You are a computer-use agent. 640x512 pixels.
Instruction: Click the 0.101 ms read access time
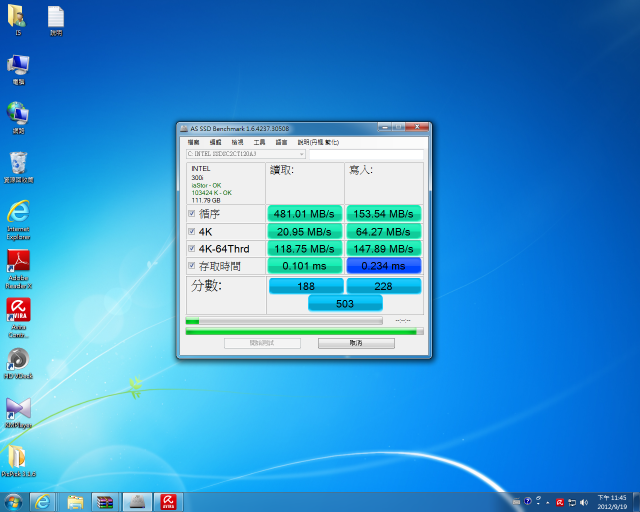point(304,266)
